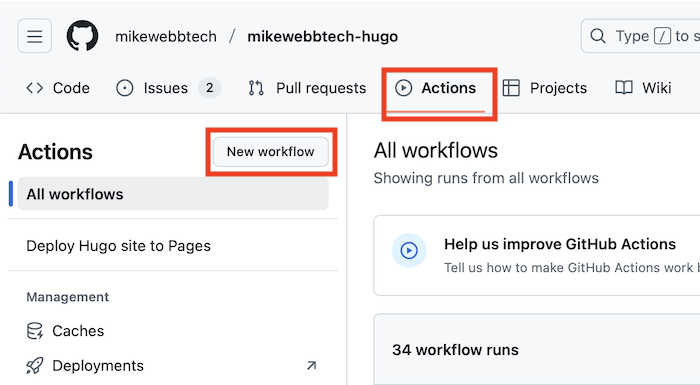Click the Code angle-brackets icon
This screenshot has height=385, width=700.
coord(35,88)
